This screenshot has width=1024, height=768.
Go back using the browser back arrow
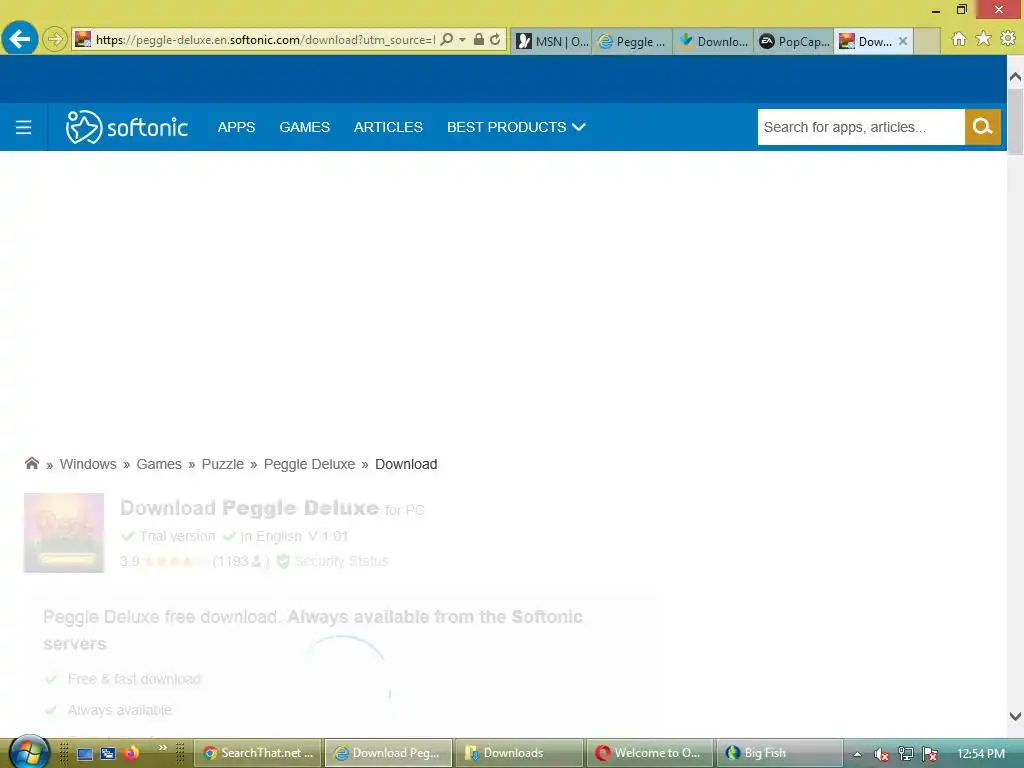[20, 38]
